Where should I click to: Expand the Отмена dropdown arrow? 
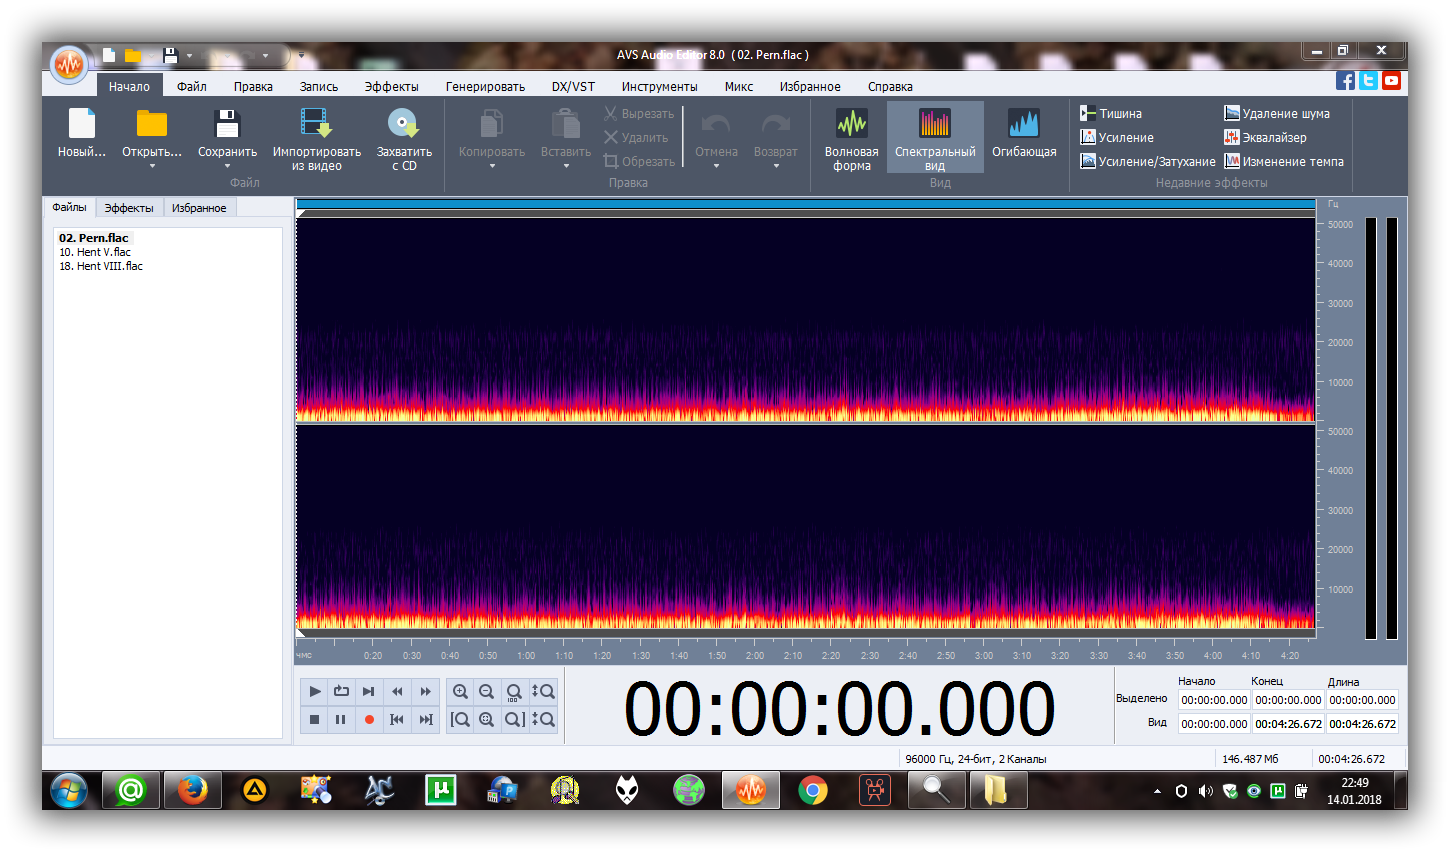tap(716, 166)
